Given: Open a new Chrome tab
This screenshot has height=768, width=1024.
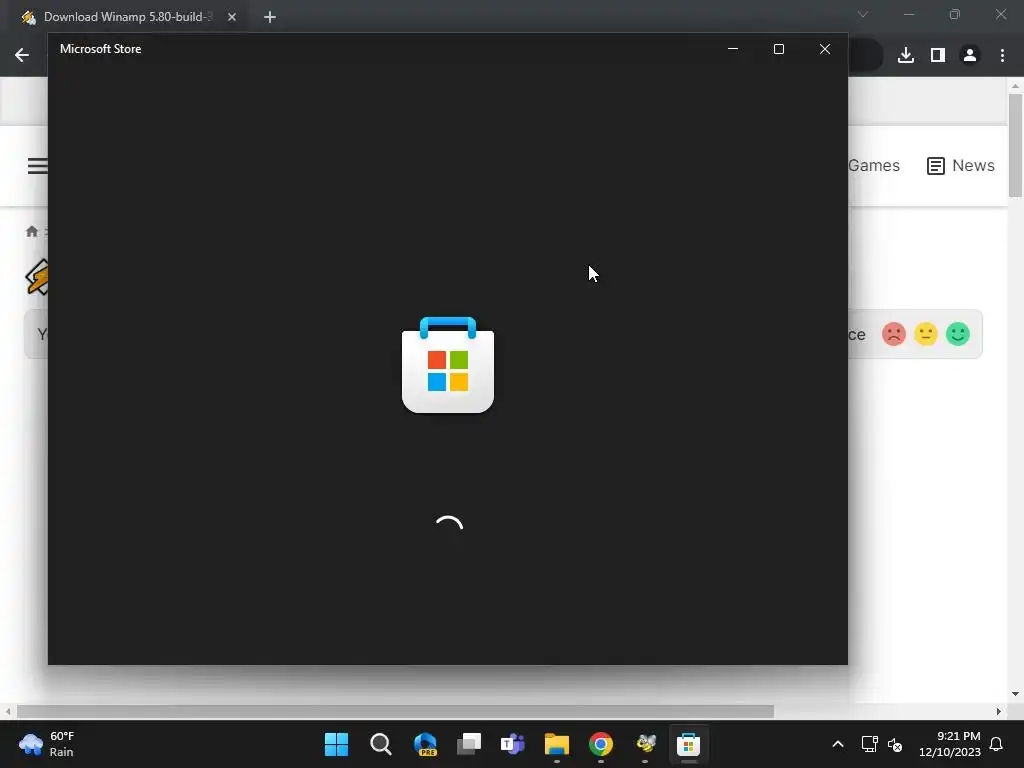Looking at the screenshot, I should [270, 17].
